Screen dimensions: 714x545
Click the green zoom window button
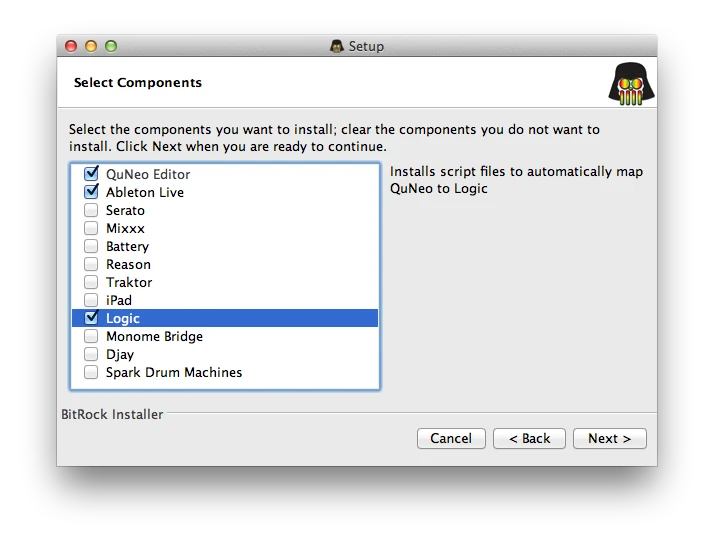click(x=111, y=46)
